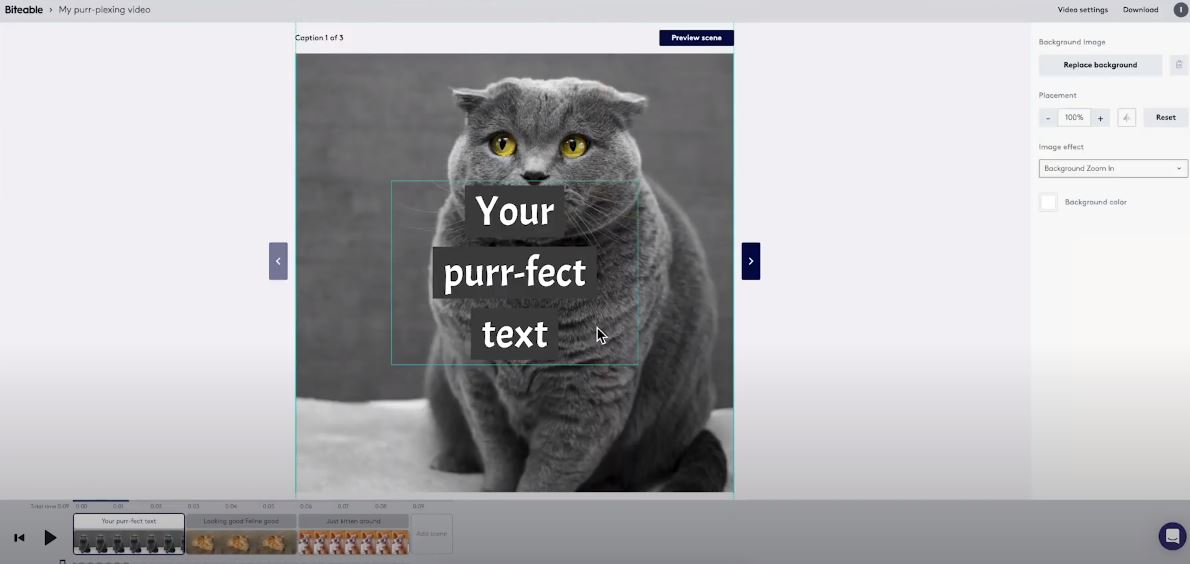Click the timeline 0:06 marker
This screenshot has height=564, width=1190.
coord(306,506)
